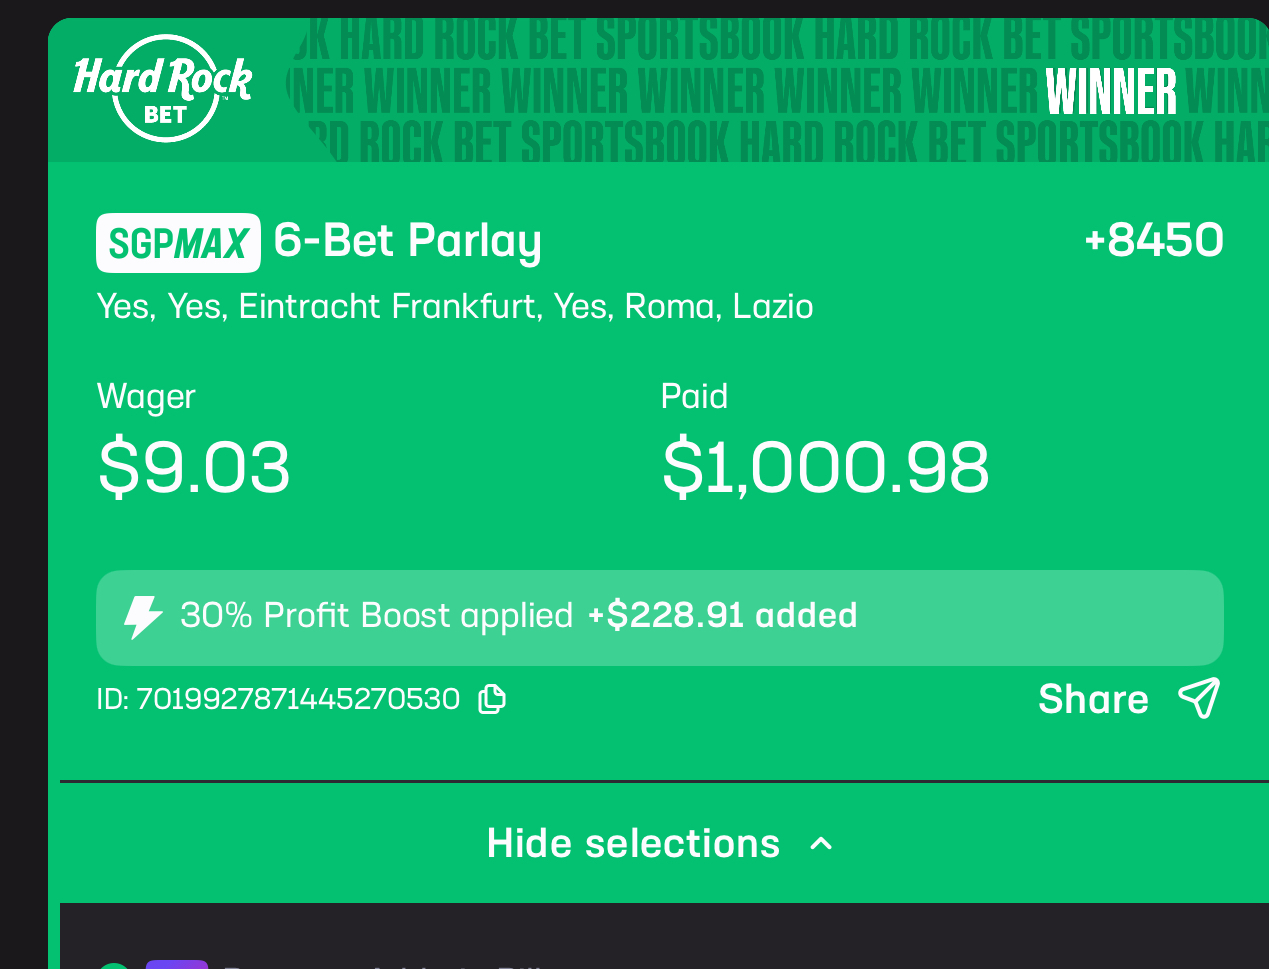Click the white WINNER badge
The width and height of the screenshot is (1269, 969).
point(1111,92)
